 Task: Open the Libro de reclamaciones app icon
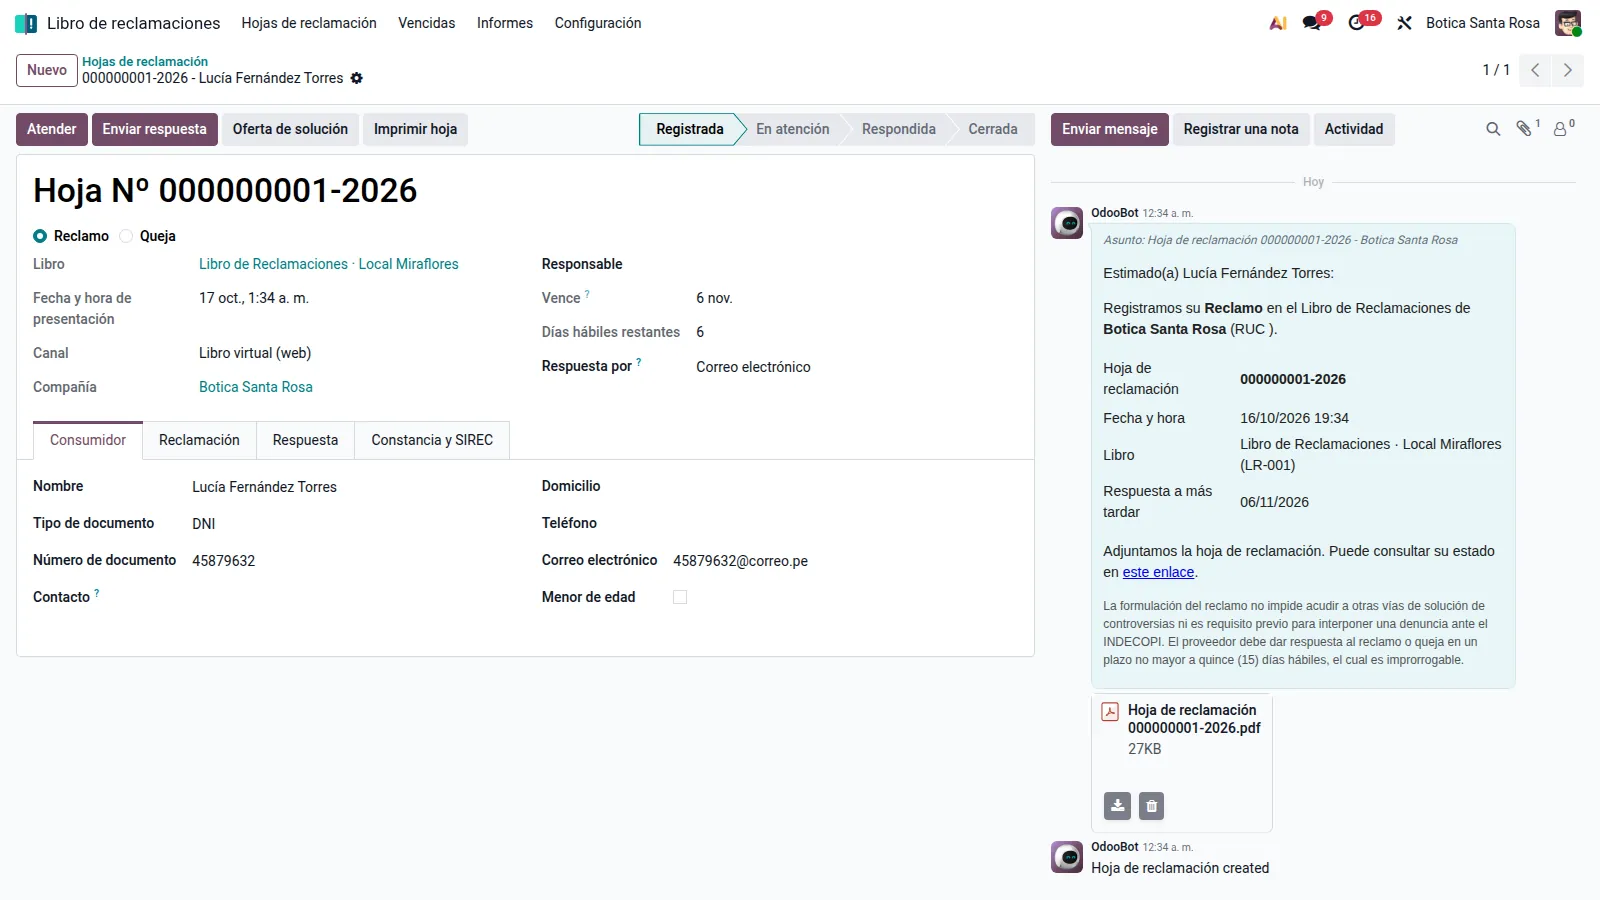26,23
